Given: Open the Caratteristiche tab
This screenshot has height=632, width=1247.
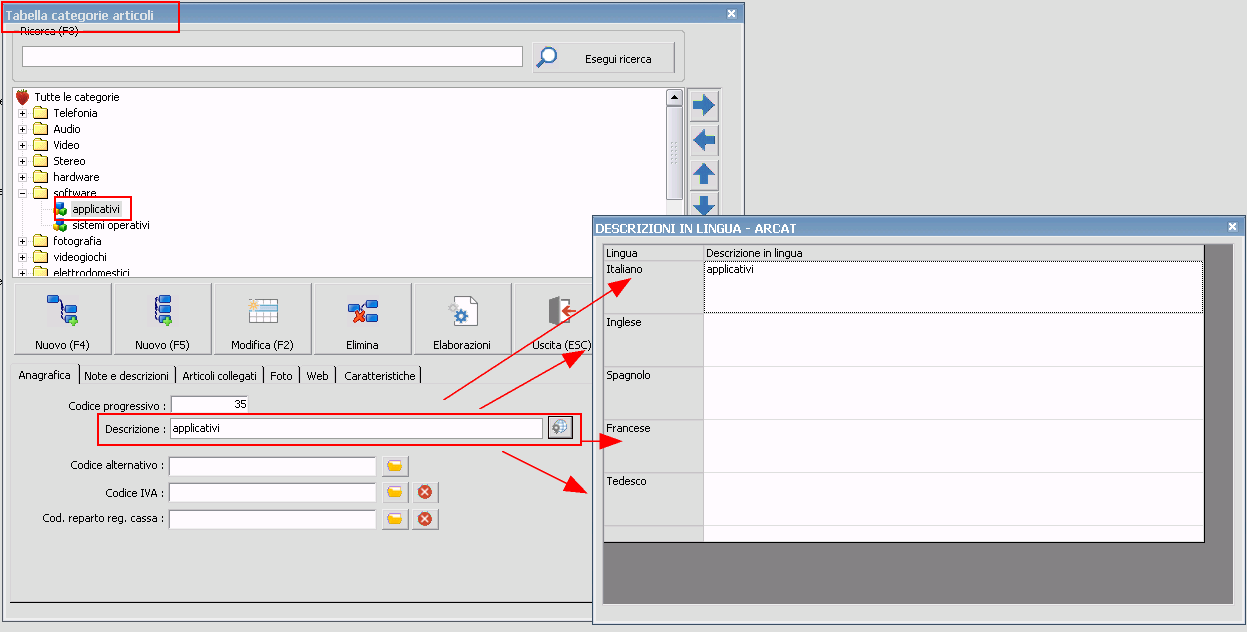Looking at the screenshot, I should tap(379, 376).
